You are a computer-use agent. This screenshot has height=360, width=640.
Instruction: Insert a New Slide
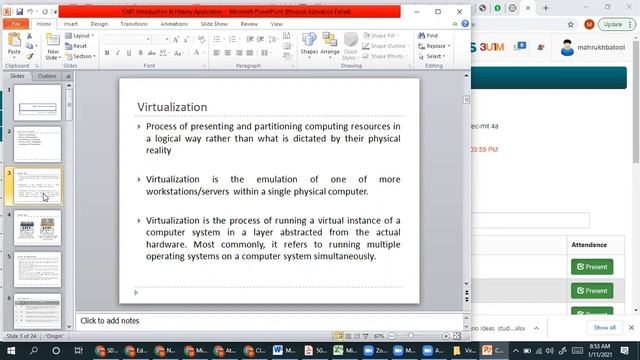[53, 46]
